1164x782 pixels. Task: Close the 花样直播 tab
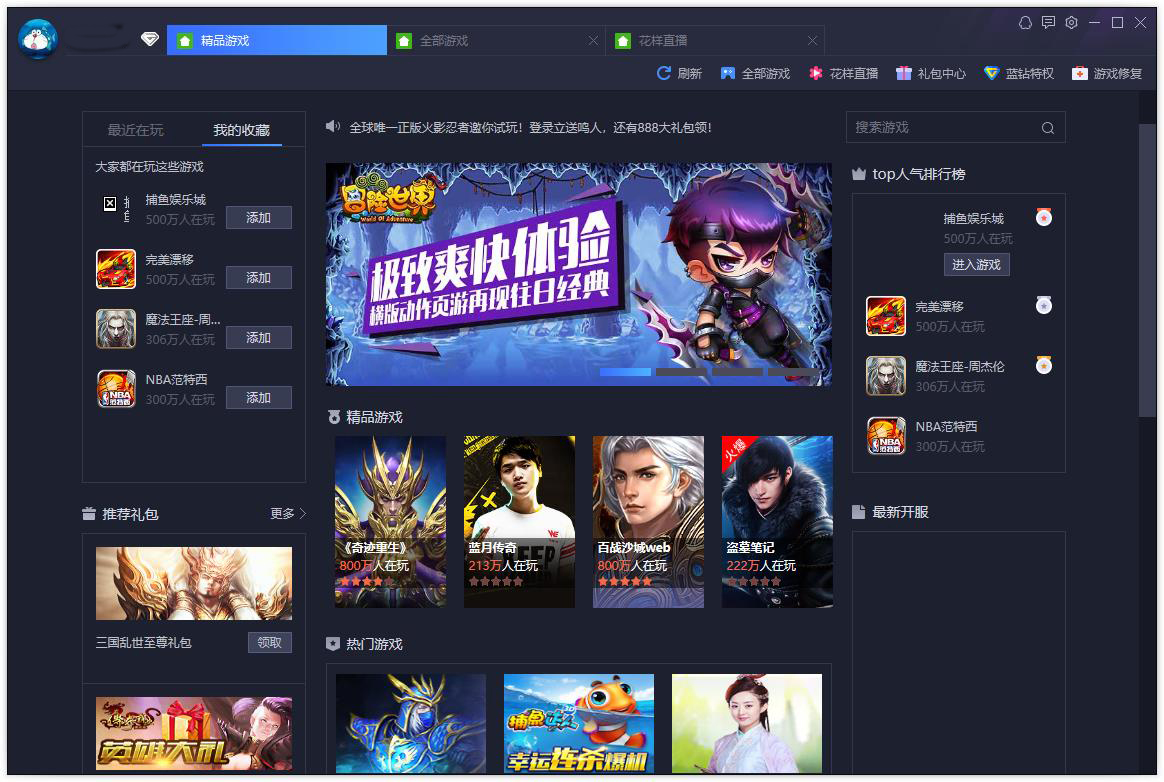click(x=812, y=41)
